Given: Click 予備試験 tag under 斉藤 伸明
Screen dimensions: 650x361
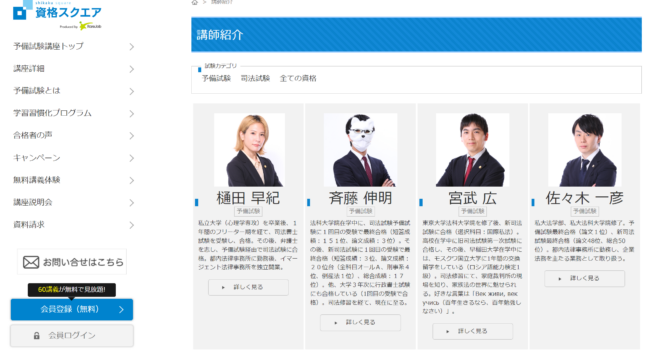Looking at the screenshot, I should (x=360, y=211).
